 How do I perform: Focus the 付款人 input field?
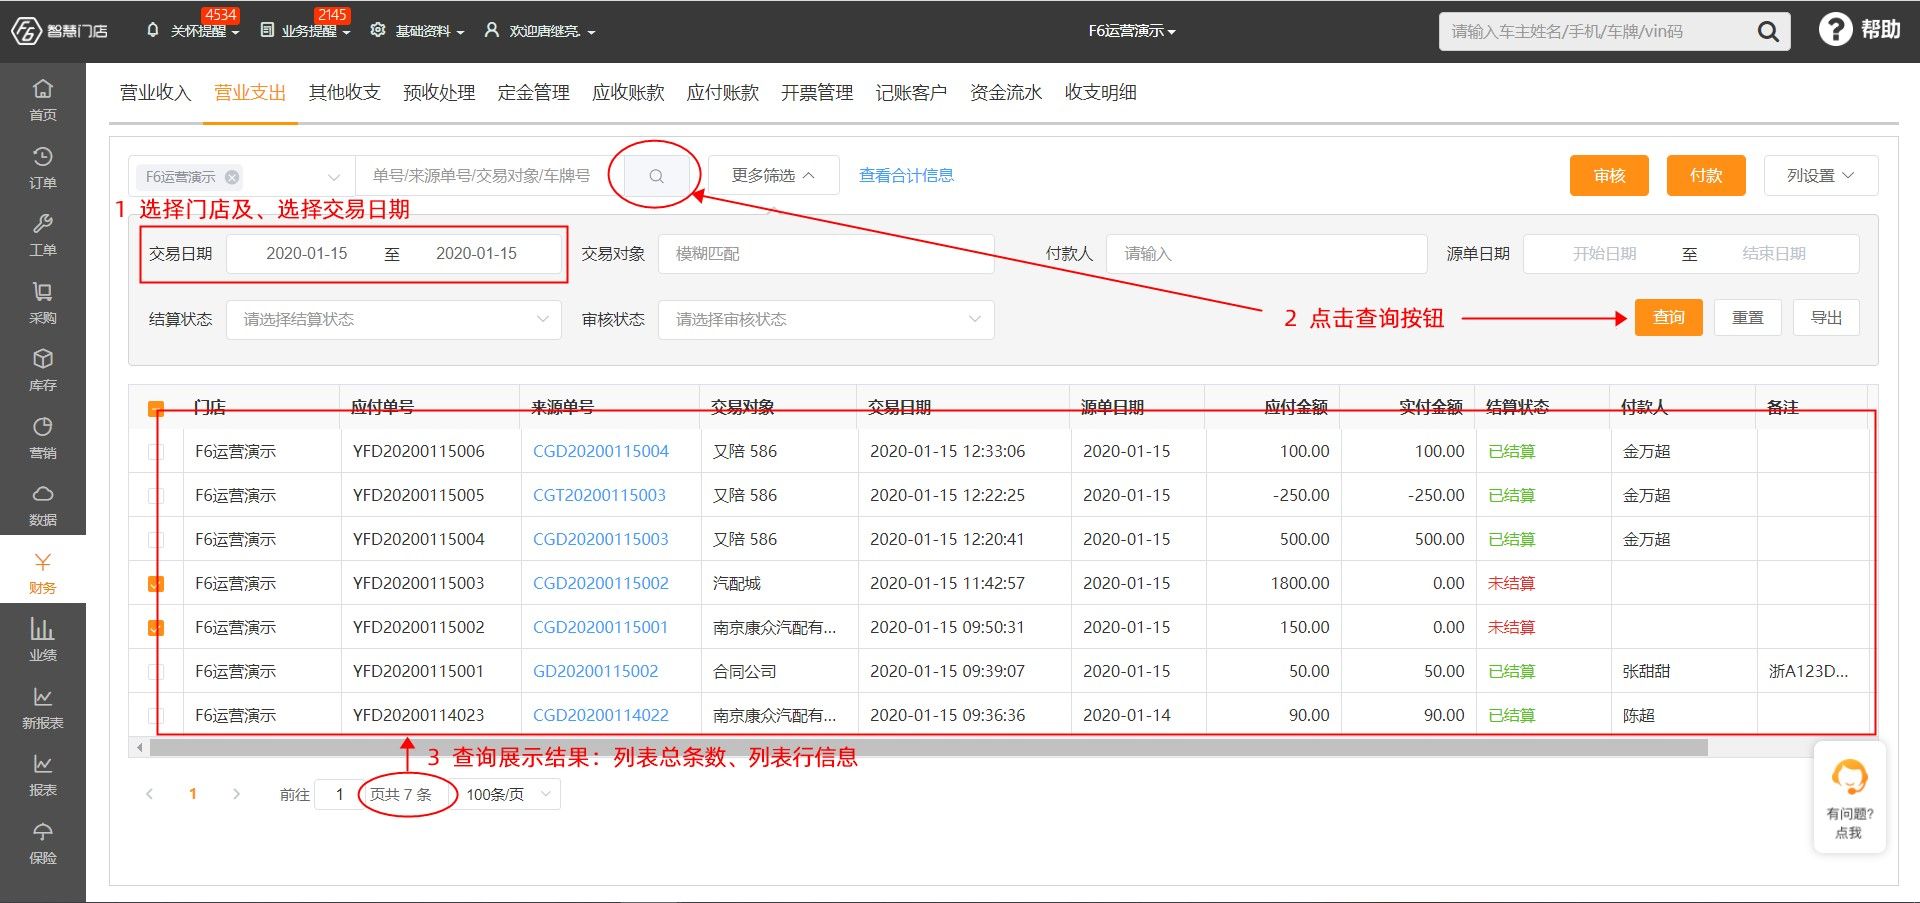click(1266, 254)
